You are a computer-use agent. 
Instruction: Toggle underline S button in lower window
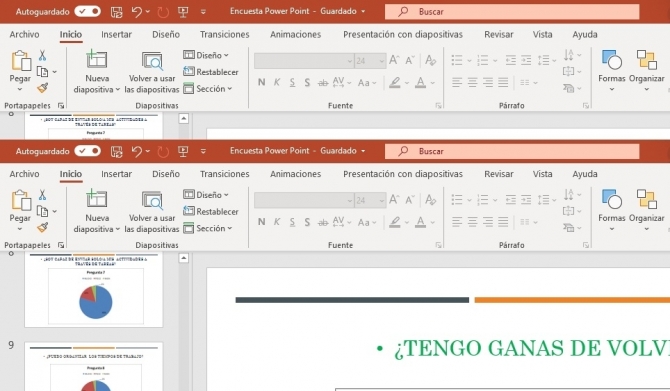(292, 222)
